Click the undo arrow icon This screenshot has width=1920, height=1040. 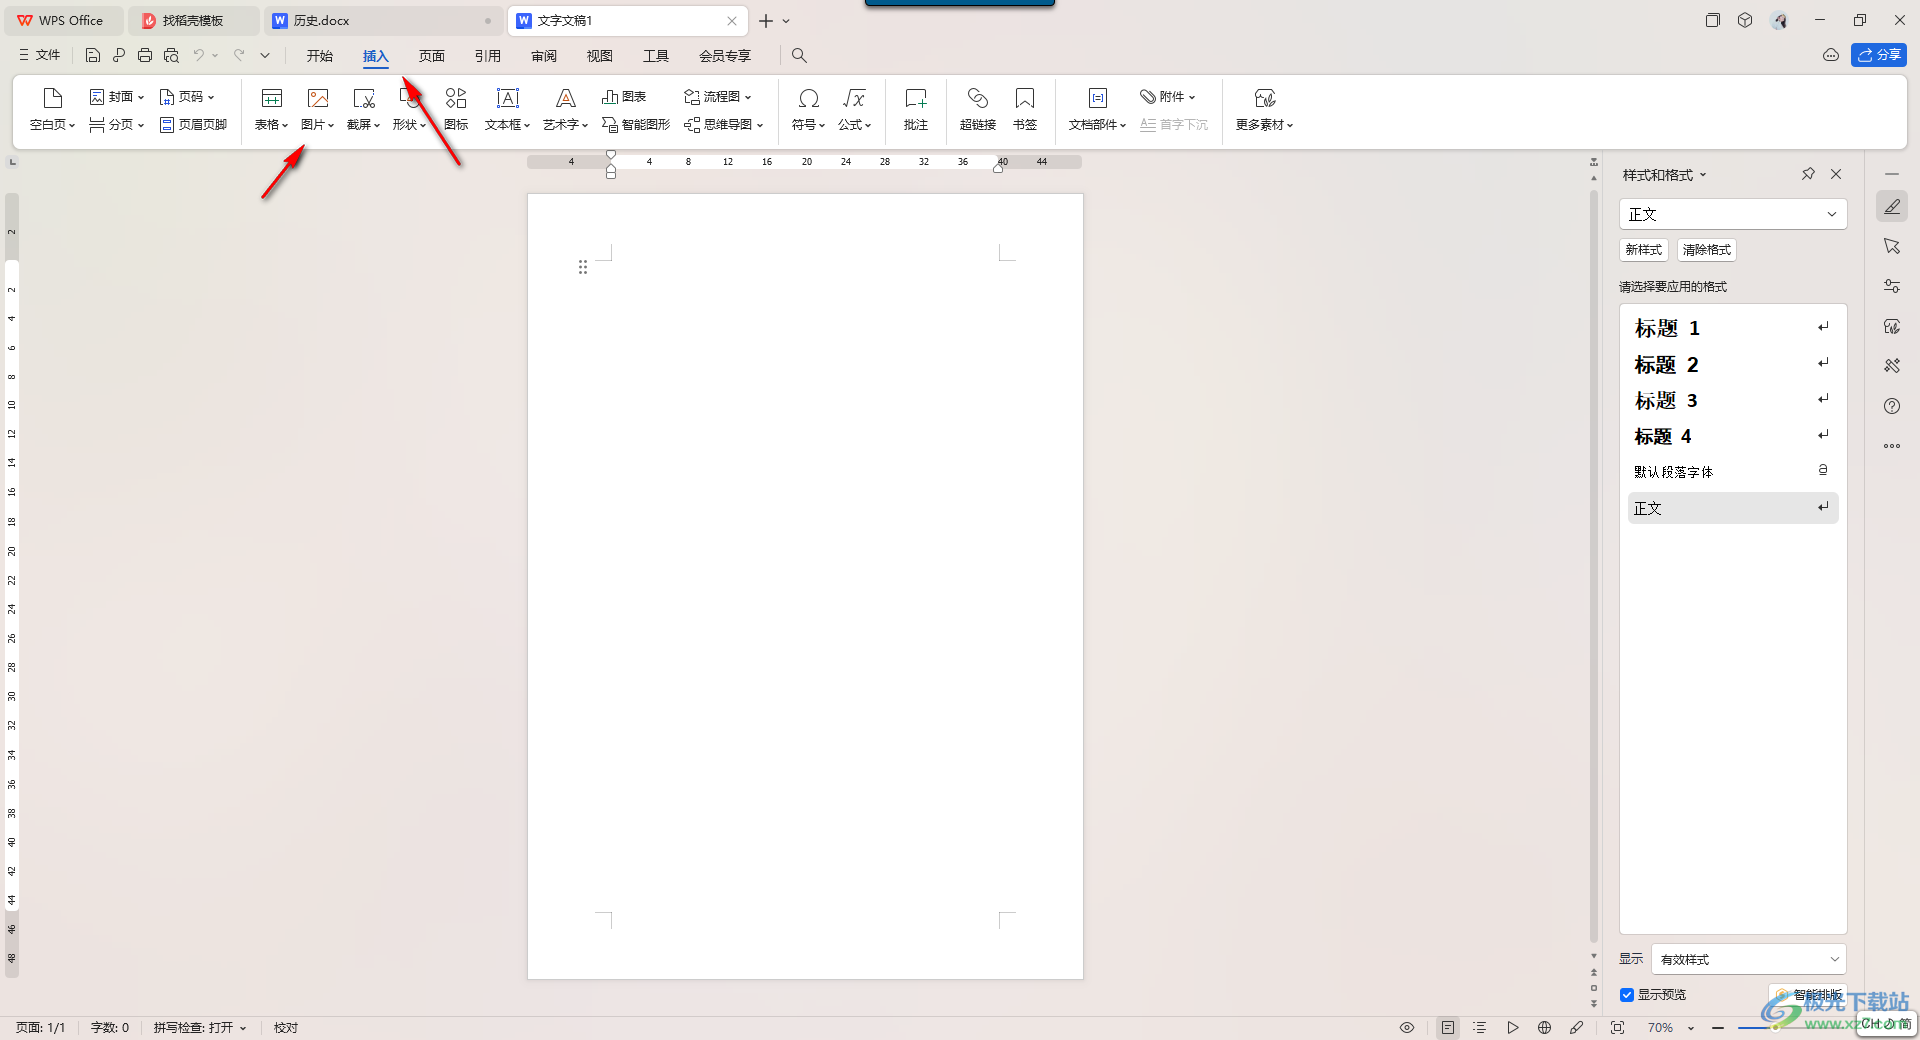tap(199, 55)
